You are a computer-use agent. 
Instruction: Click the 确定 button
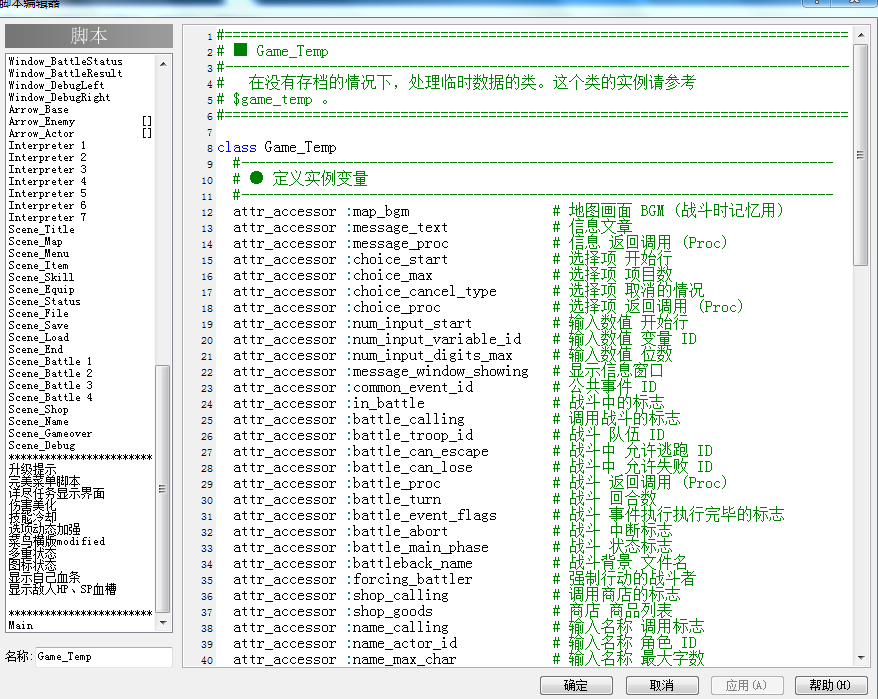(x=576, y=685)
